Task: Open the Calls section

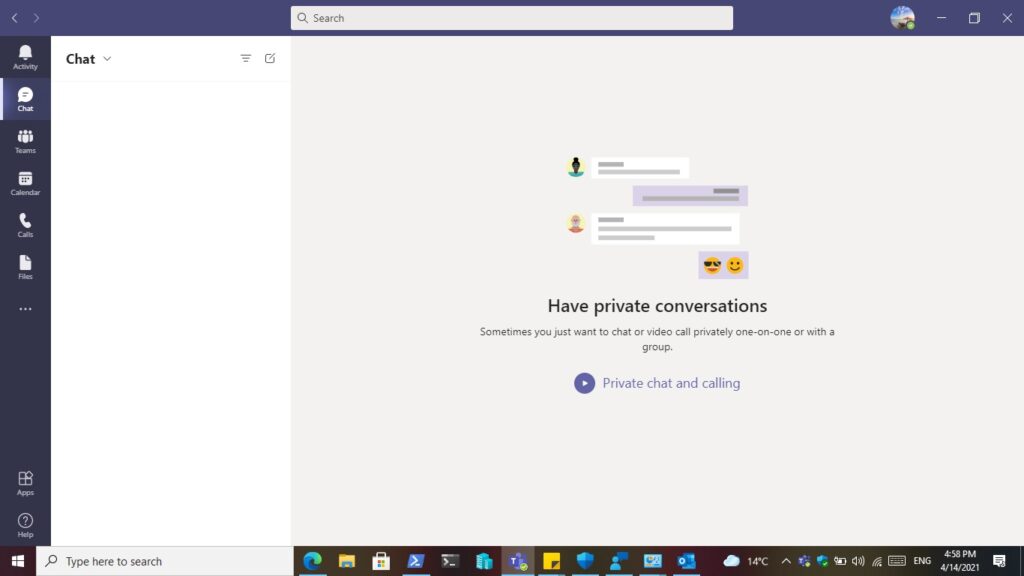Action: click(25, 225)
